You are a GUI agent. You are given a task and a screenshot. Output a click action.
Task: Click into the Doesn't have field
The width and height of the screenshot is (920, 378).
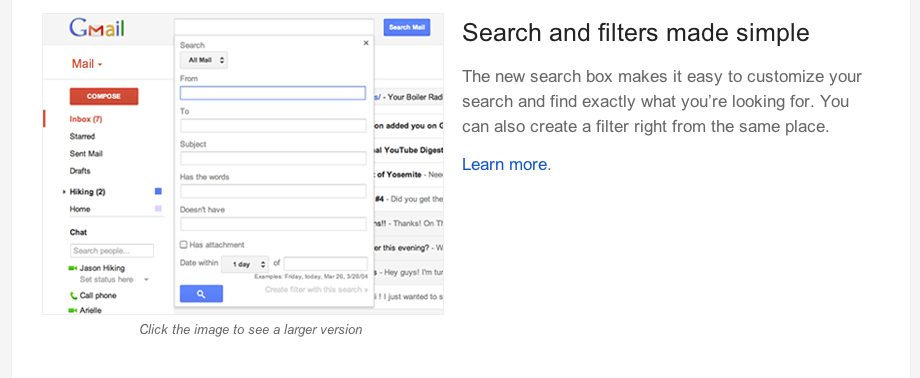(273, 224)
